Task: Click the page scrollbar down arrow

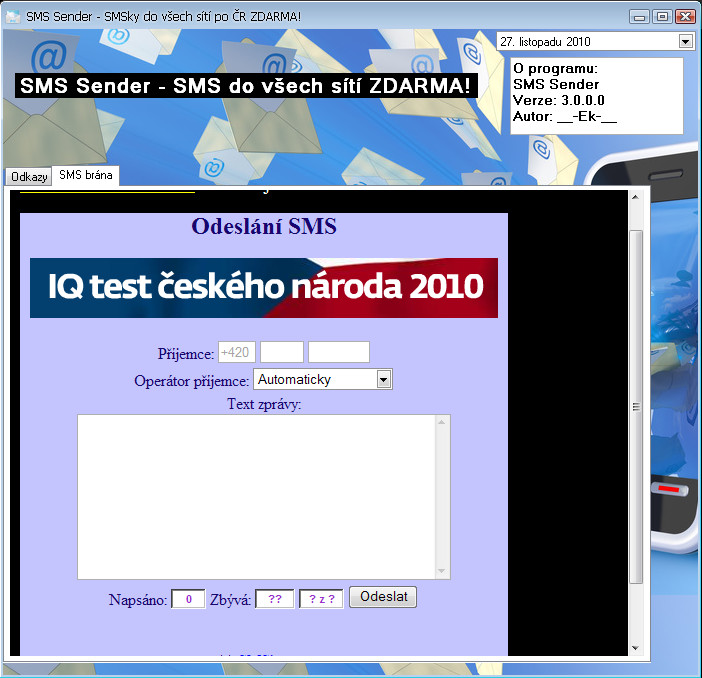Action: coord(635,648)
